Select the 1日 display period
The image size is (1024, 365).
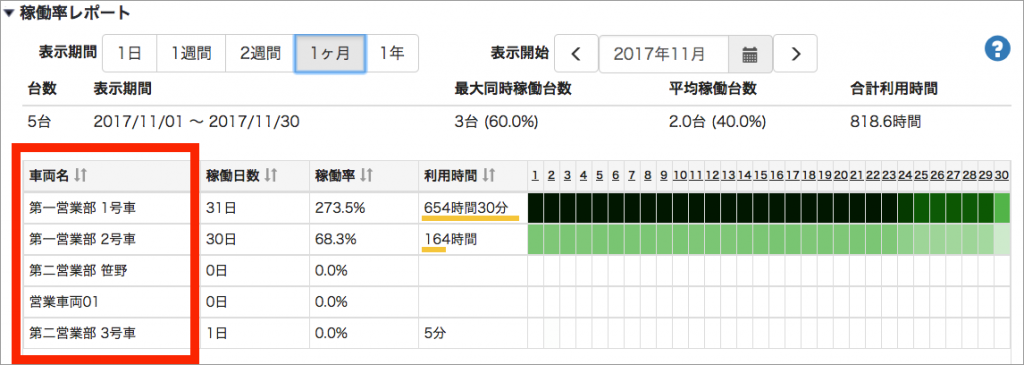click(129, 54)
